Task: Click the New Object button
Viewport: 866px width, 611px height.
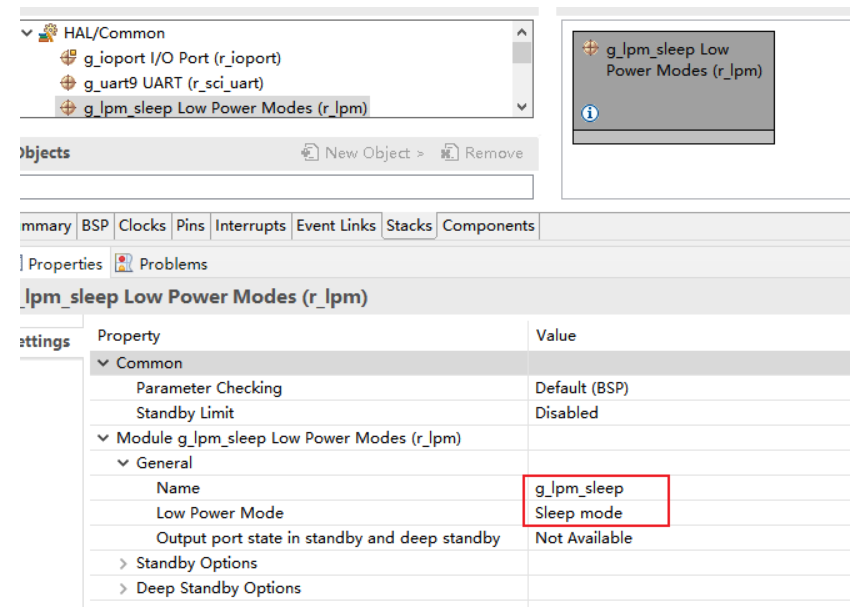Action: [x=363, y=153]
